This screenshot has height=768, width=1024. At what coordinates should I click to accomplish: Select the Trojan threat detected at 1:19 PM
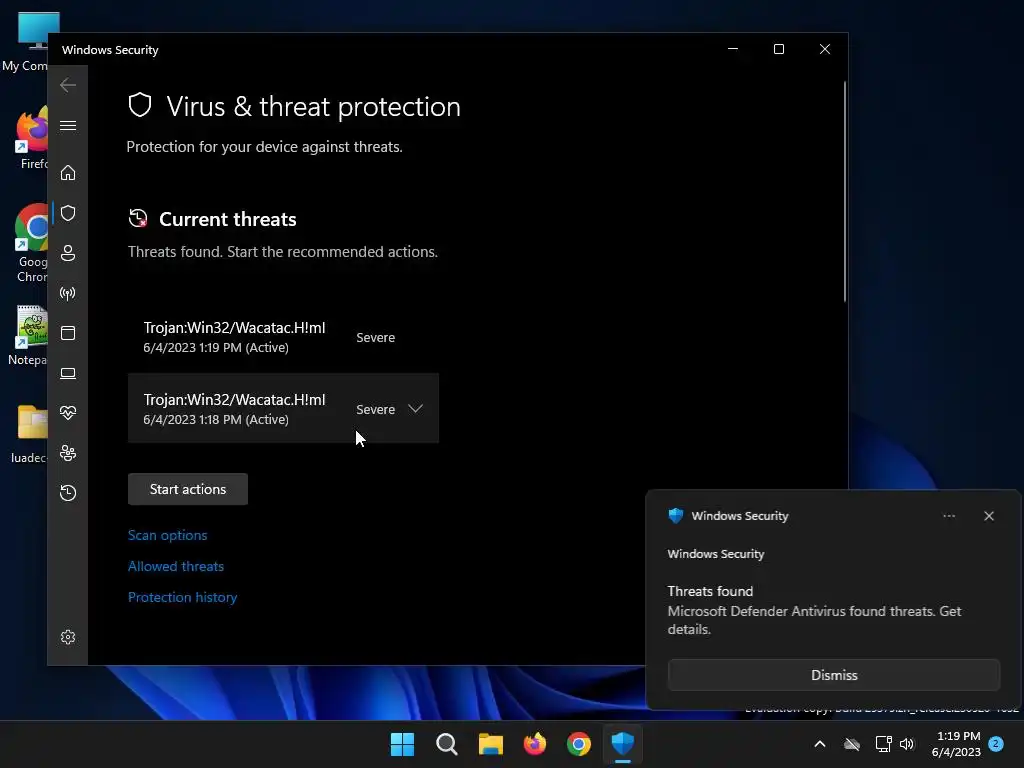pos(283,337)
